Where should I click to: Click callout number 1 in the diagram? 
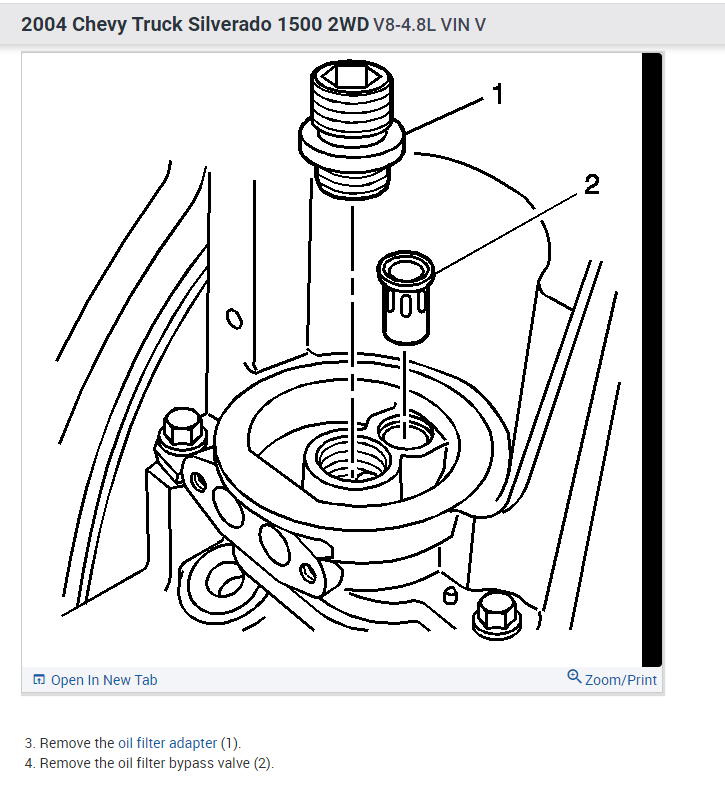click(x=498, y=94)
